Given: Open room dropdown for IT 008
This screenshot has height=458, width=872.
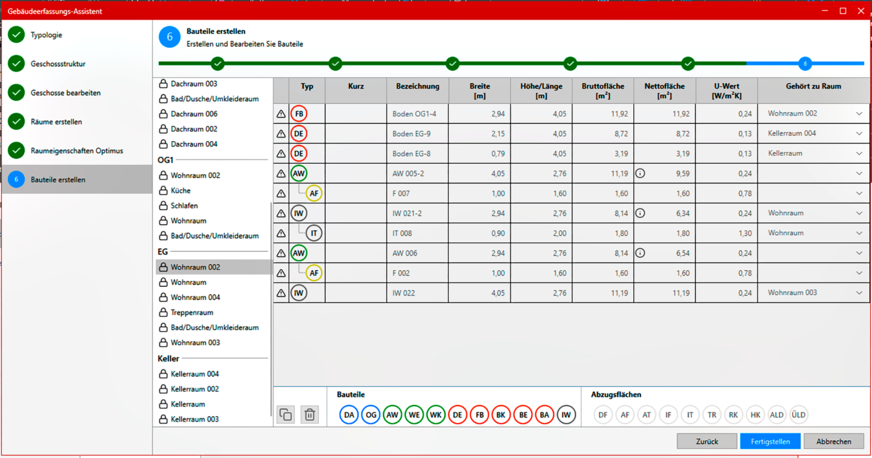Looking at the screenshot, I should pos(859,233).
